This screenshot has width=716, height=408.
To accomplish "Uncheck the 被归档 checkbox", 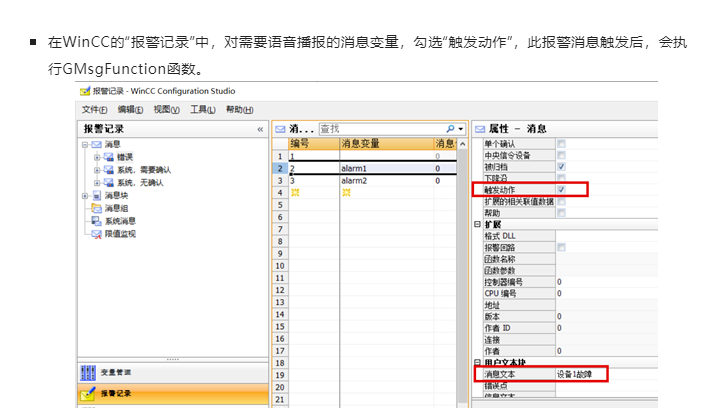I will [x=561, y=166].
